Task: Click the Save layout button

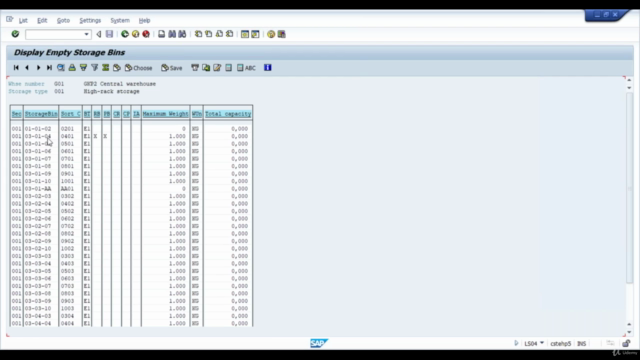Action: coord(171,68)
